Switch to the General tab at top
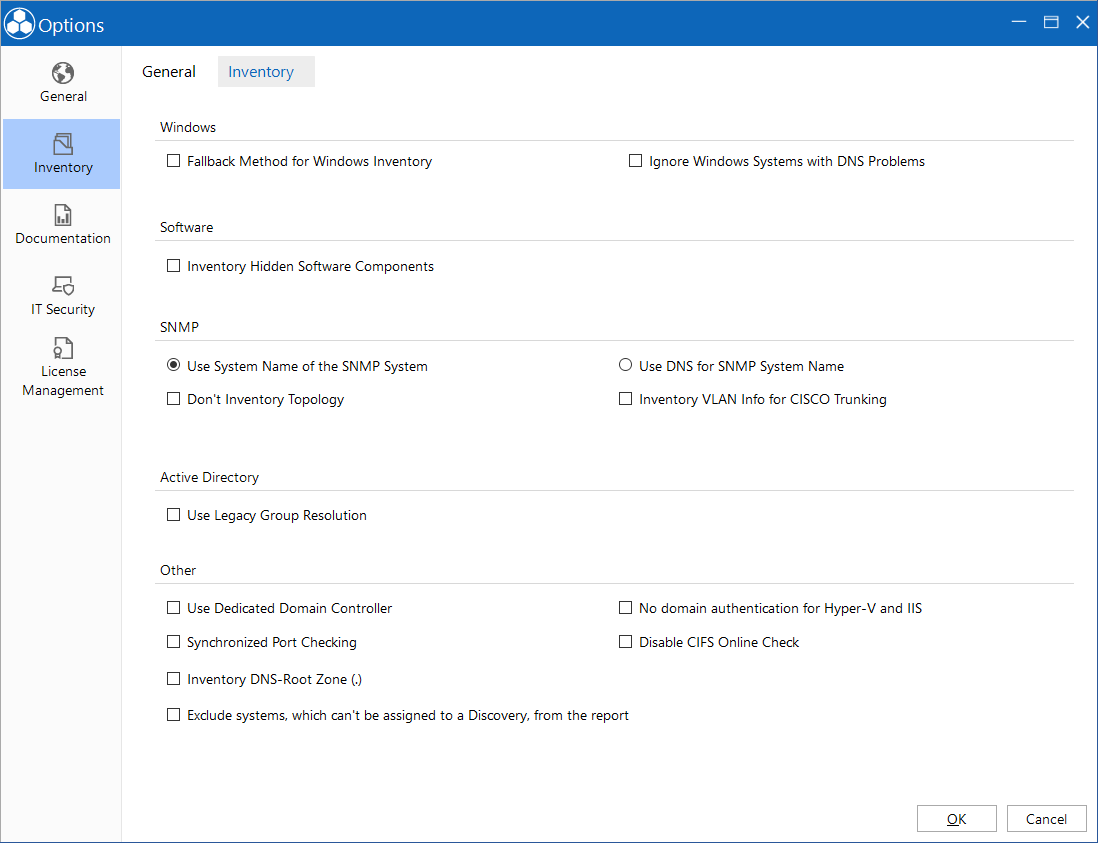1098x843 pixels. (169, 71)
